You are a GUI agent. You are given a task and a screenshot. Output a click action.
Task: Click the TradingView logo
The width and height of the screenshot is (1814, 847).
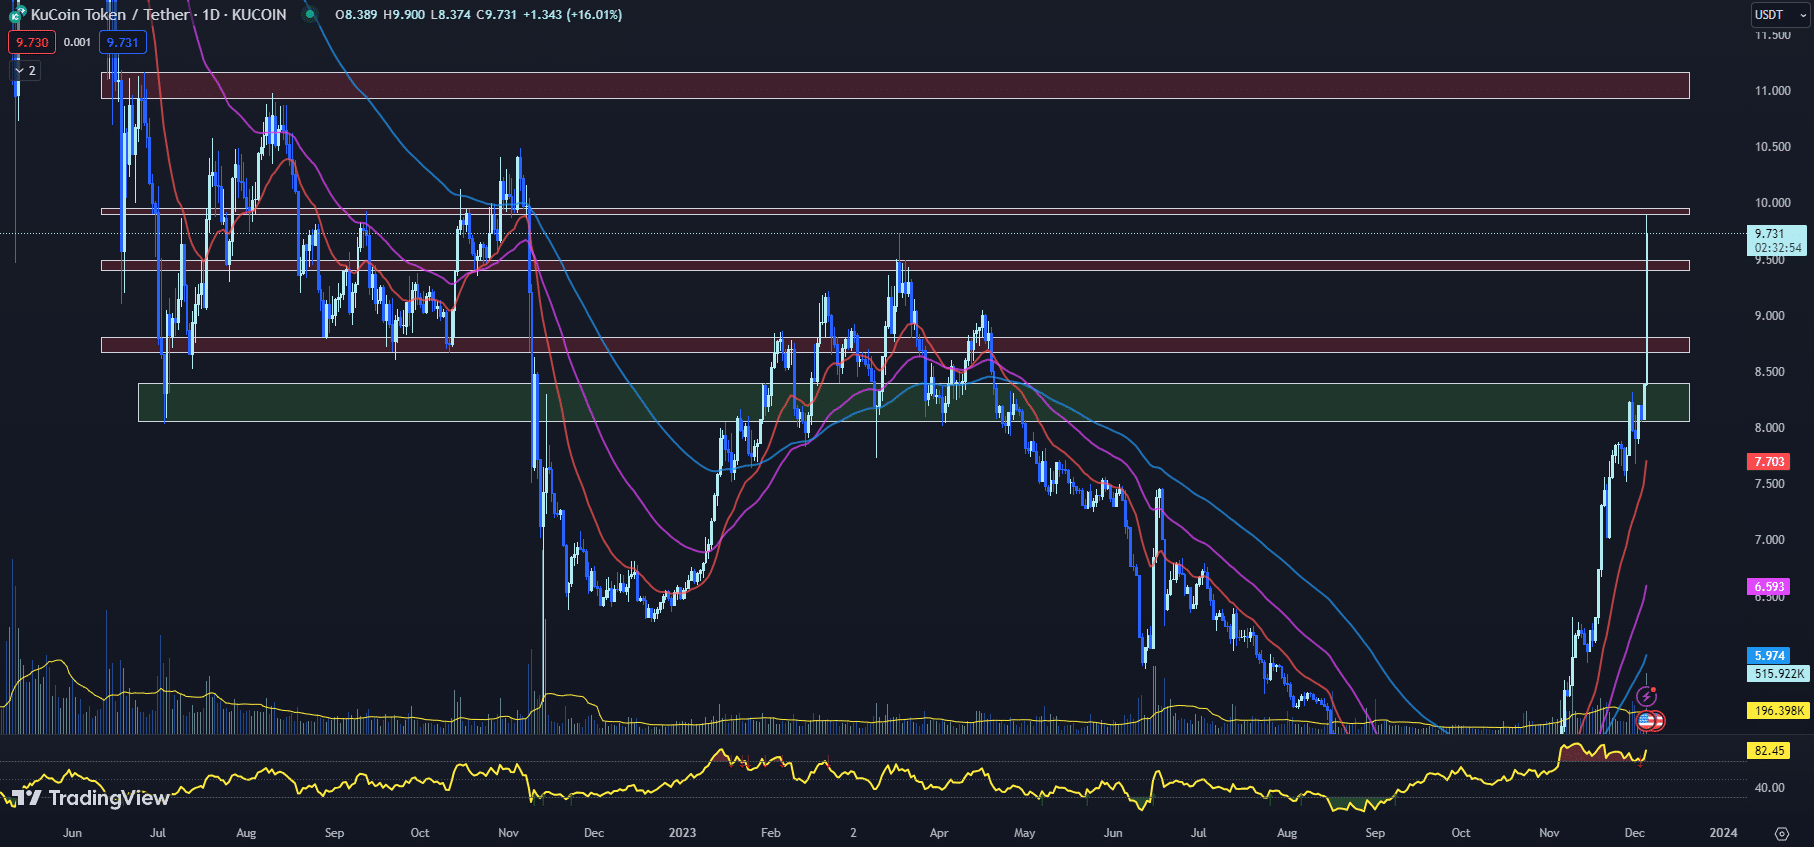tap(92, 797)
